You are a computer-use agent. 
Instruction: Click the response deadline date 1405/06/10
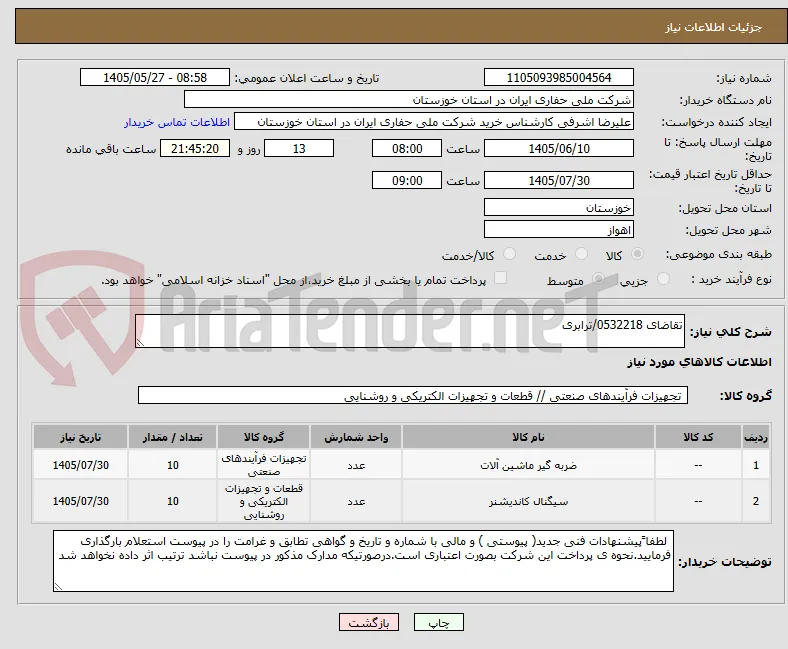559,148
